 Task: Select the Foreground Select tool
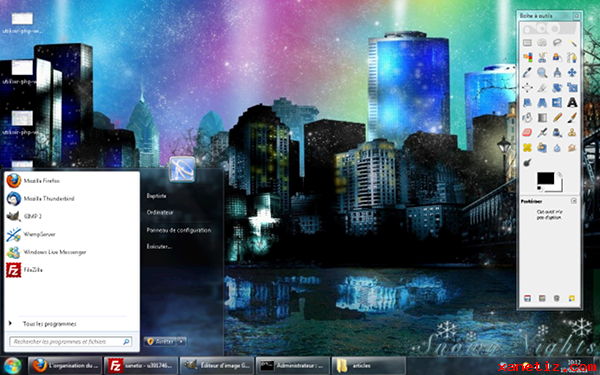point(557,57)
